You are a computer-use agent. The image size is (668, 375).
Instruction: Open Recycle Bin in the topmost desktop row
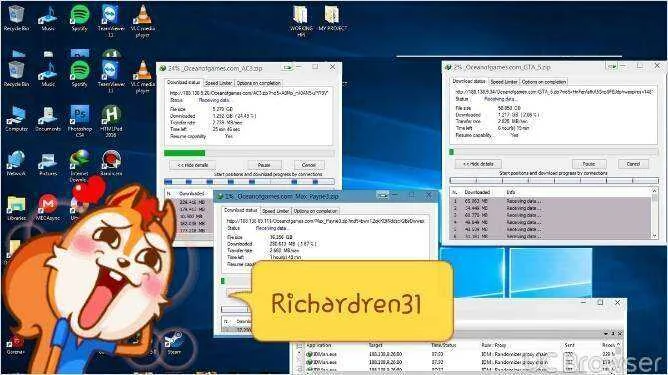tap(16, 18)
